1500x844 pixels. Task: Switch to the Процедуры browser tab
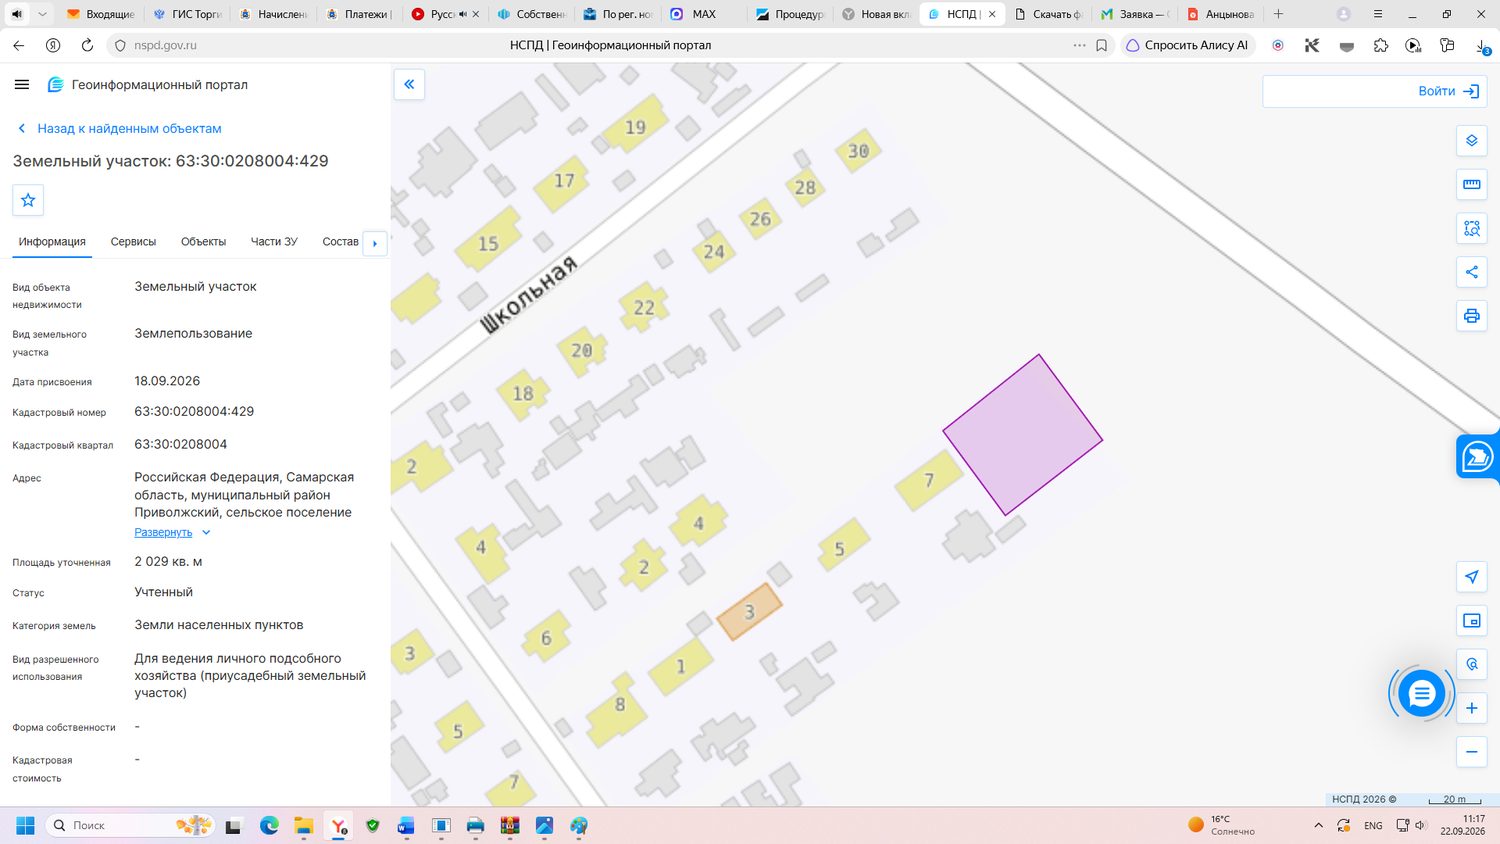[790, 14]
